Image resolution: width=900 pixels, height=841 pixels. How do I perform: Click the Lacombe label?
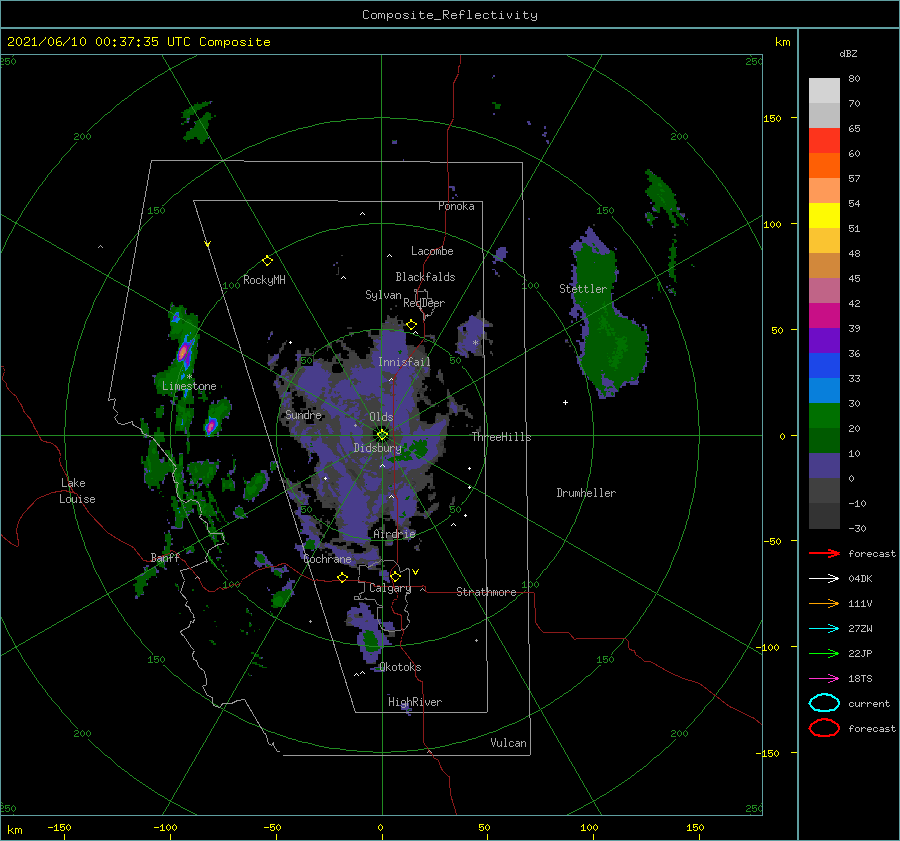coord(432,251)
